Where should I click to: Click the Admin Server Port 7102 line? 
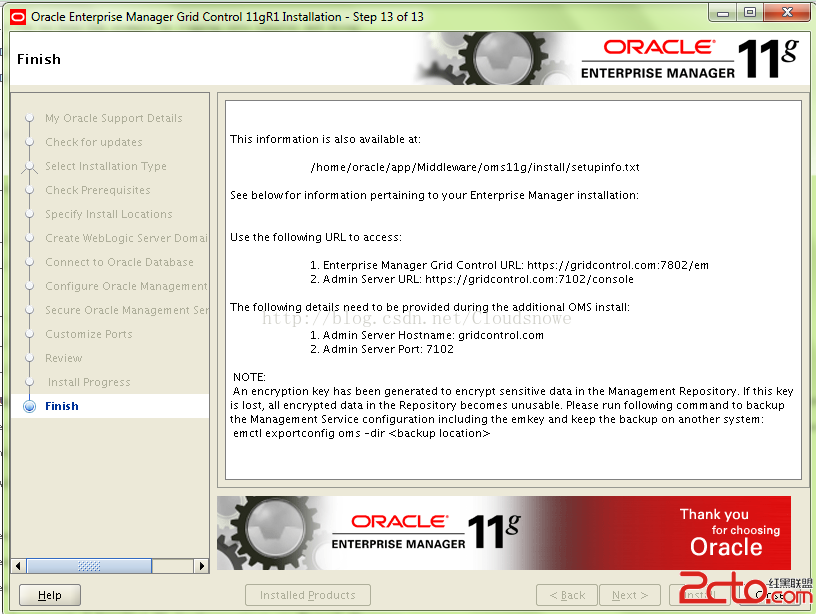(x=381, y=349)
